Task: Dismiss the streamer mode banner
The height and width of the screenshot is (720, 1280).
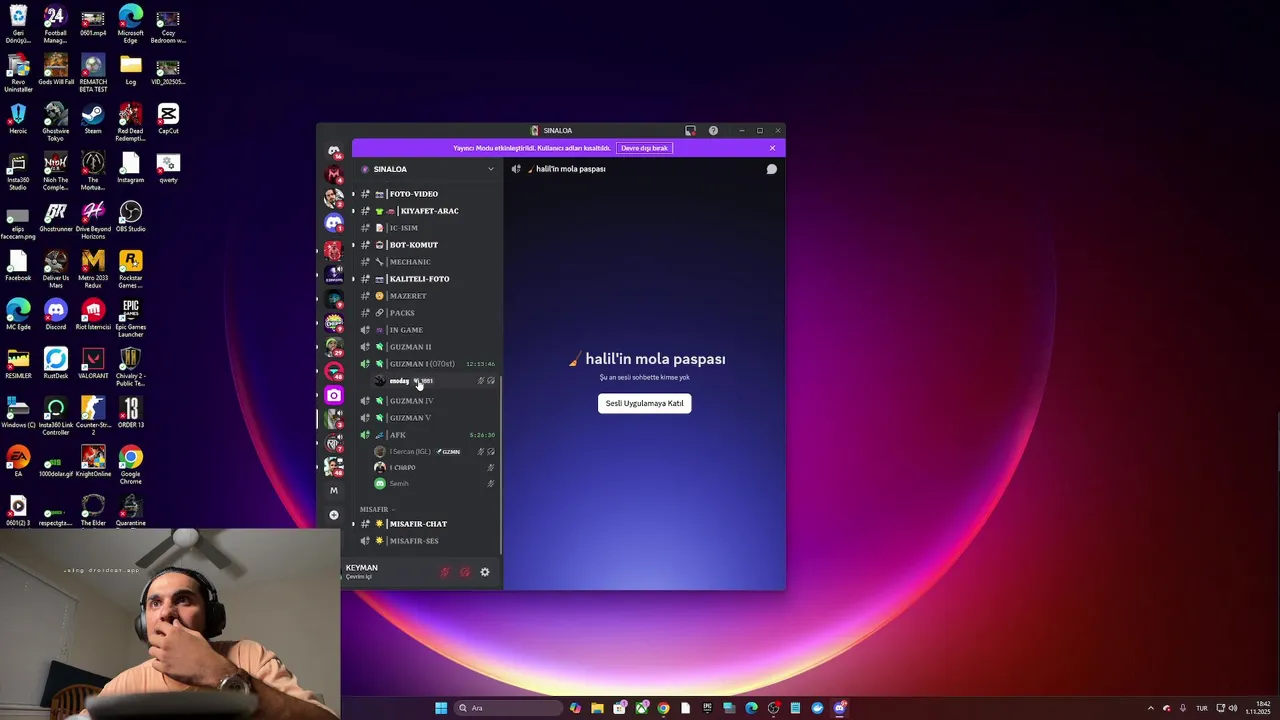Action: coord(772,148)
